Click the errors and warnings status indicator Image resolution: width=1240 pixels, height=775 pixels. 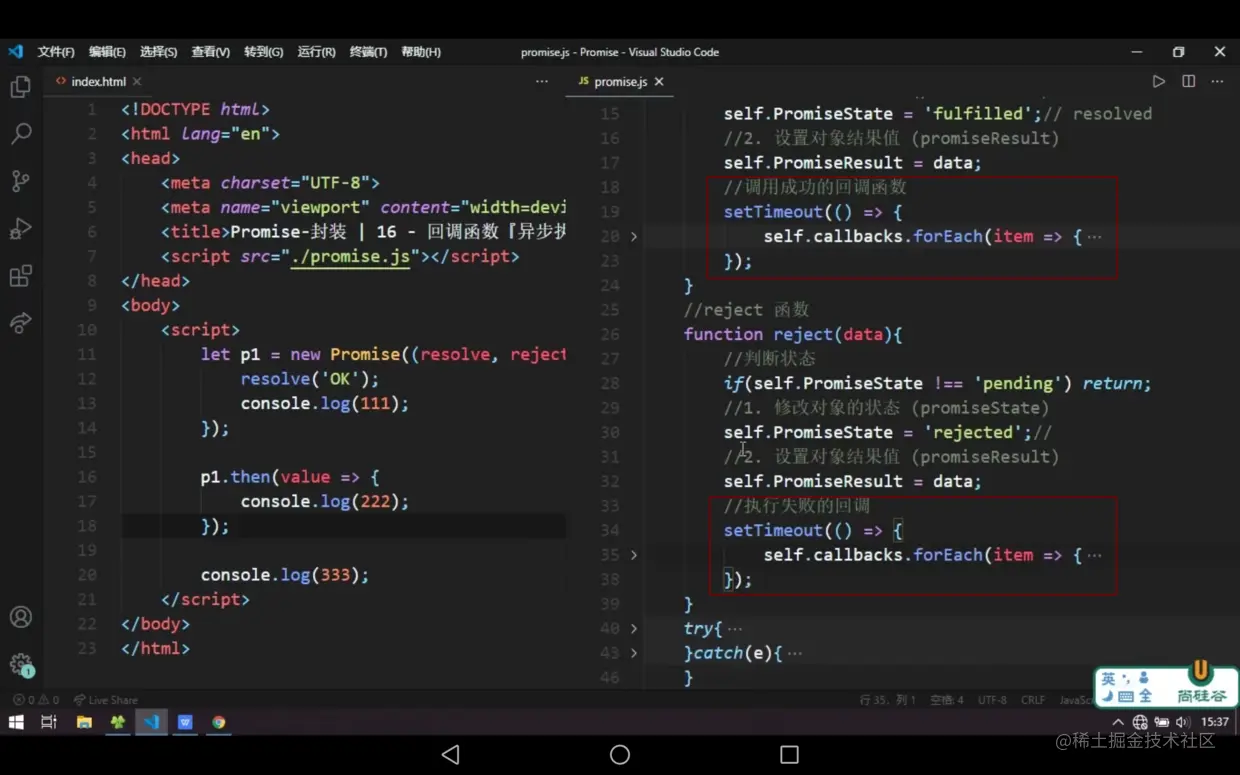[36, 700]
